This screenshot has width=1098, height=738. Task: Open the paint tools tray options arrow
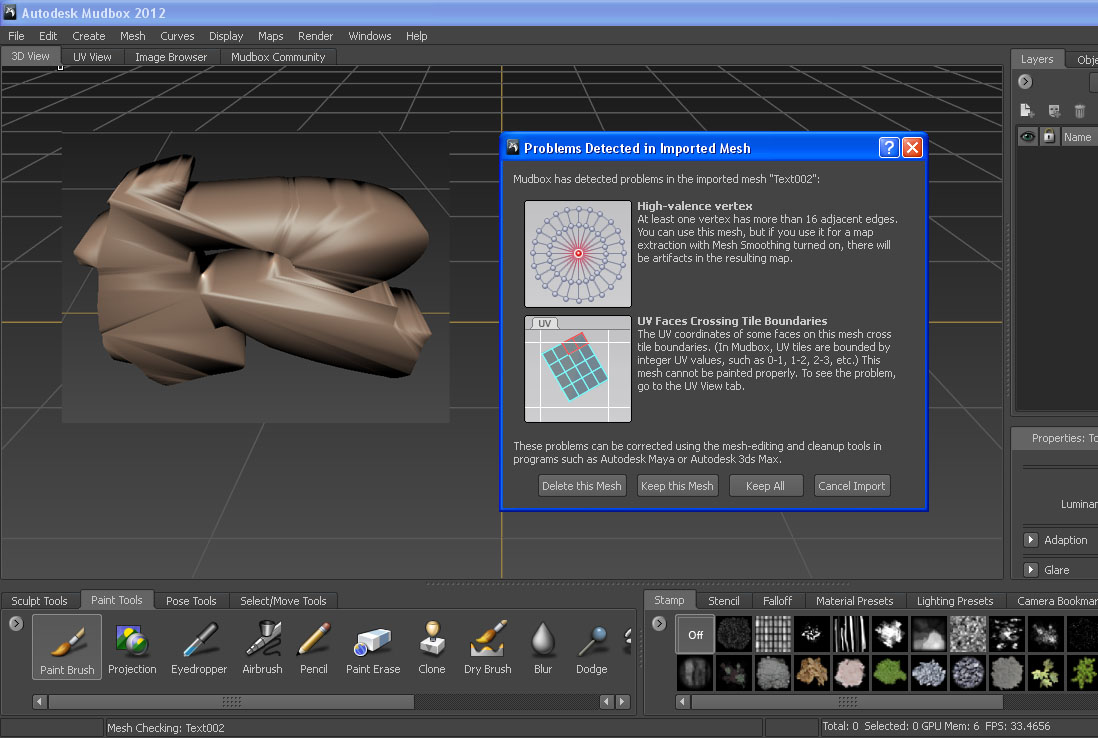[16, 623]
